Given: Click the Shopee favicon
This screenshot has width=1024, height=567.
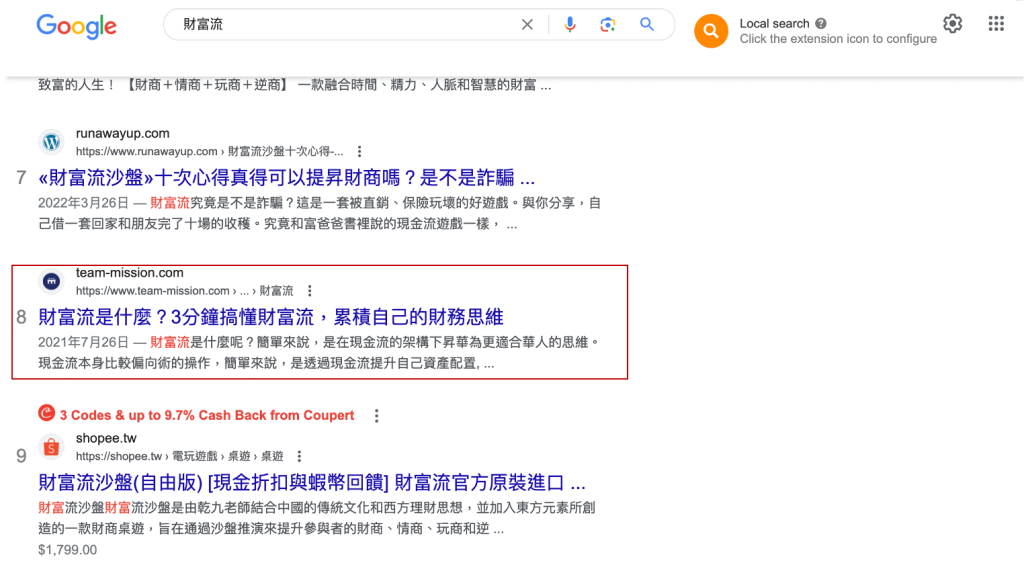Looking at the screenshot, I should tap(52, 447).
